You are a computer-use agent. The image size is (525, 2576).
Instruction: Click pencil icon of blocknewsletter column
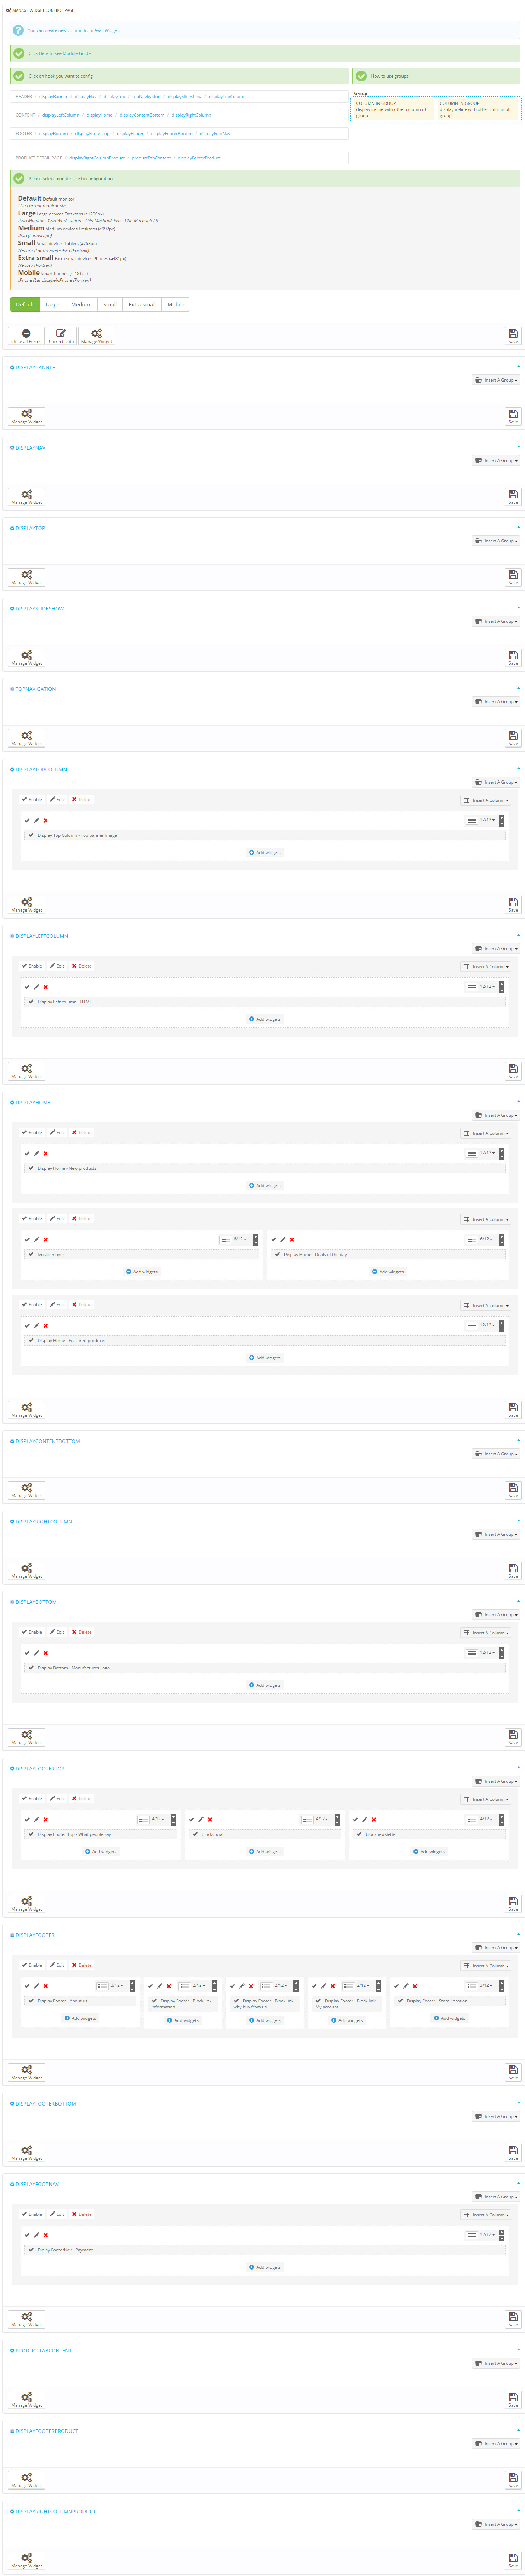pyautogui.click(x=365, y=1820)
